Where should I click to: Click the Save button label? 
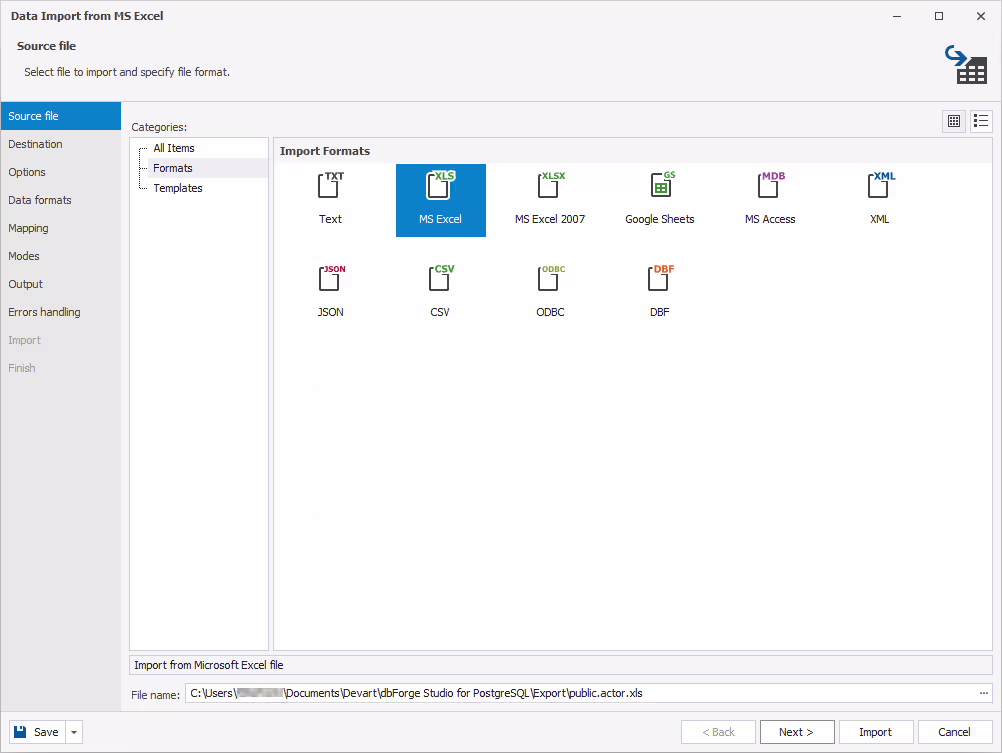pyautogui.click(x=46, y=732)
